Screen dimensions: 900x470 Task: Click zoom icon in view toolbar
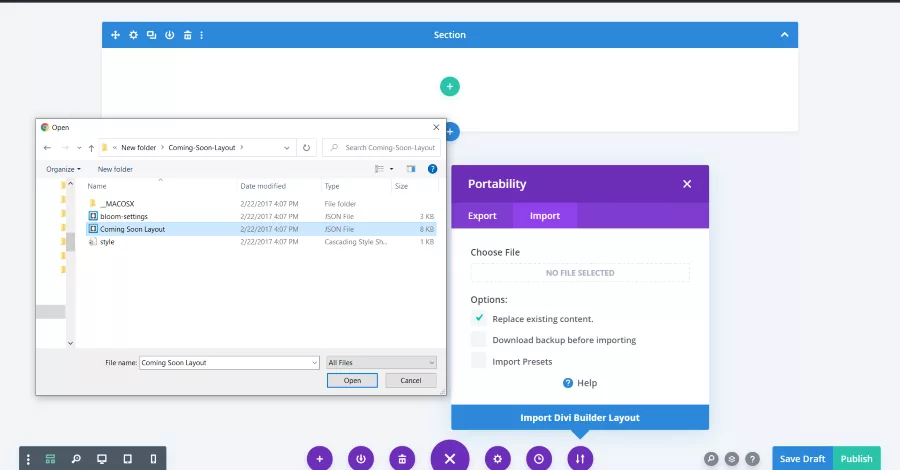(76, 459)
